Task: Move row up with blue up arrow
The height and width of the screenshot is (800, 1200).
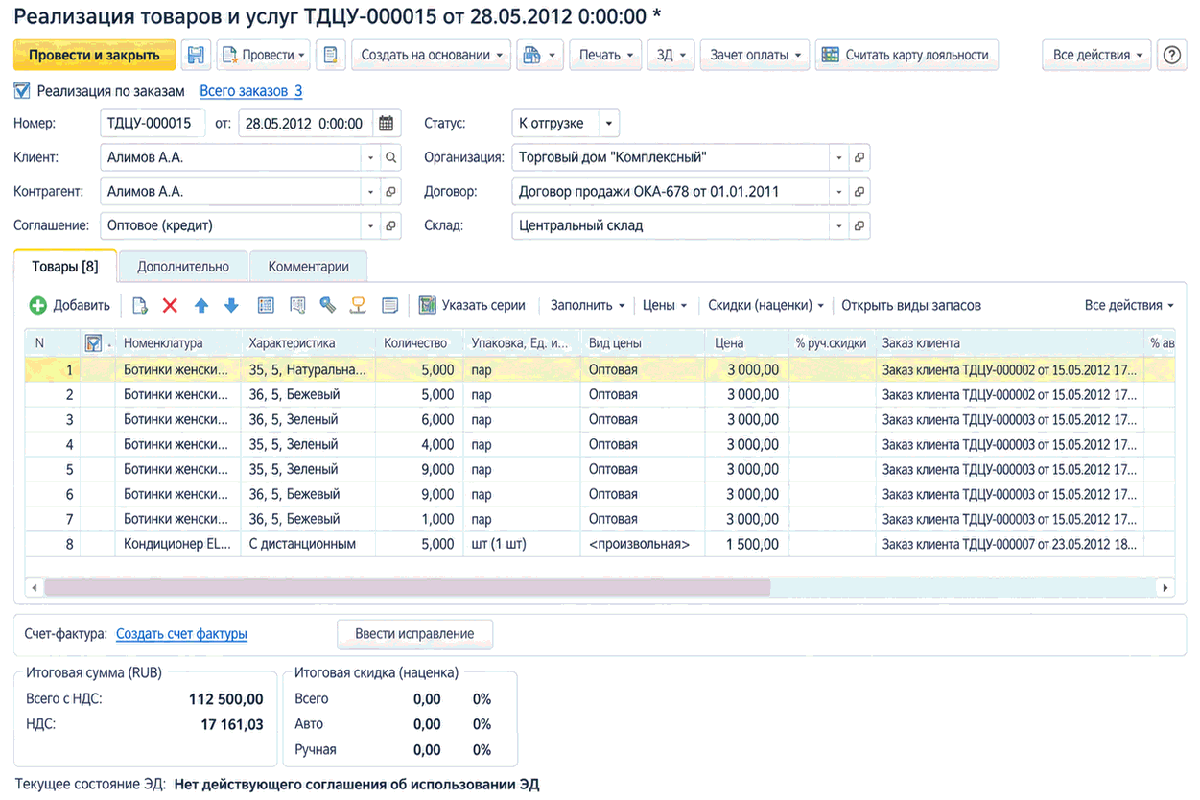Action: pos(201,305)
